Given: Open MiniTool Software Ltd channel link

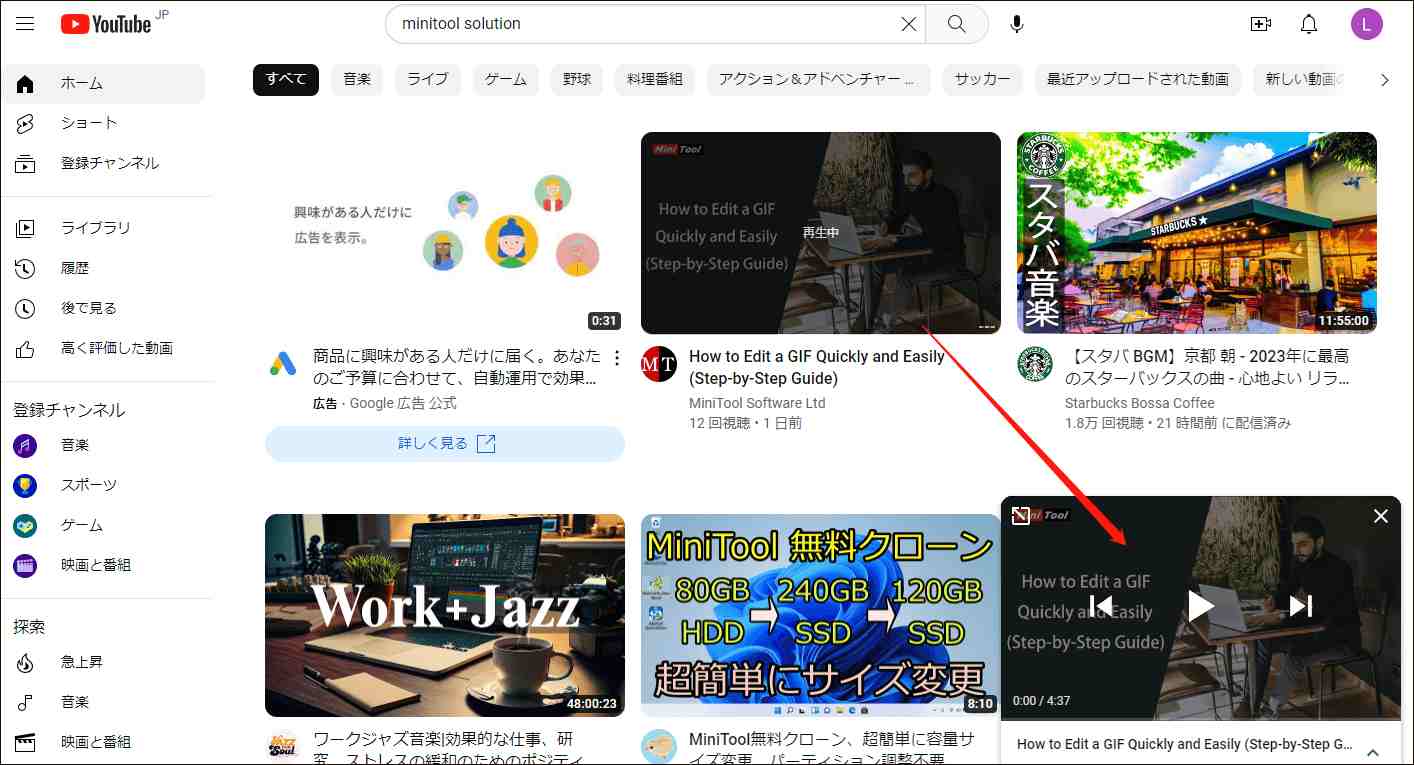Looking at the screenshot, I should tap(757, 403).
